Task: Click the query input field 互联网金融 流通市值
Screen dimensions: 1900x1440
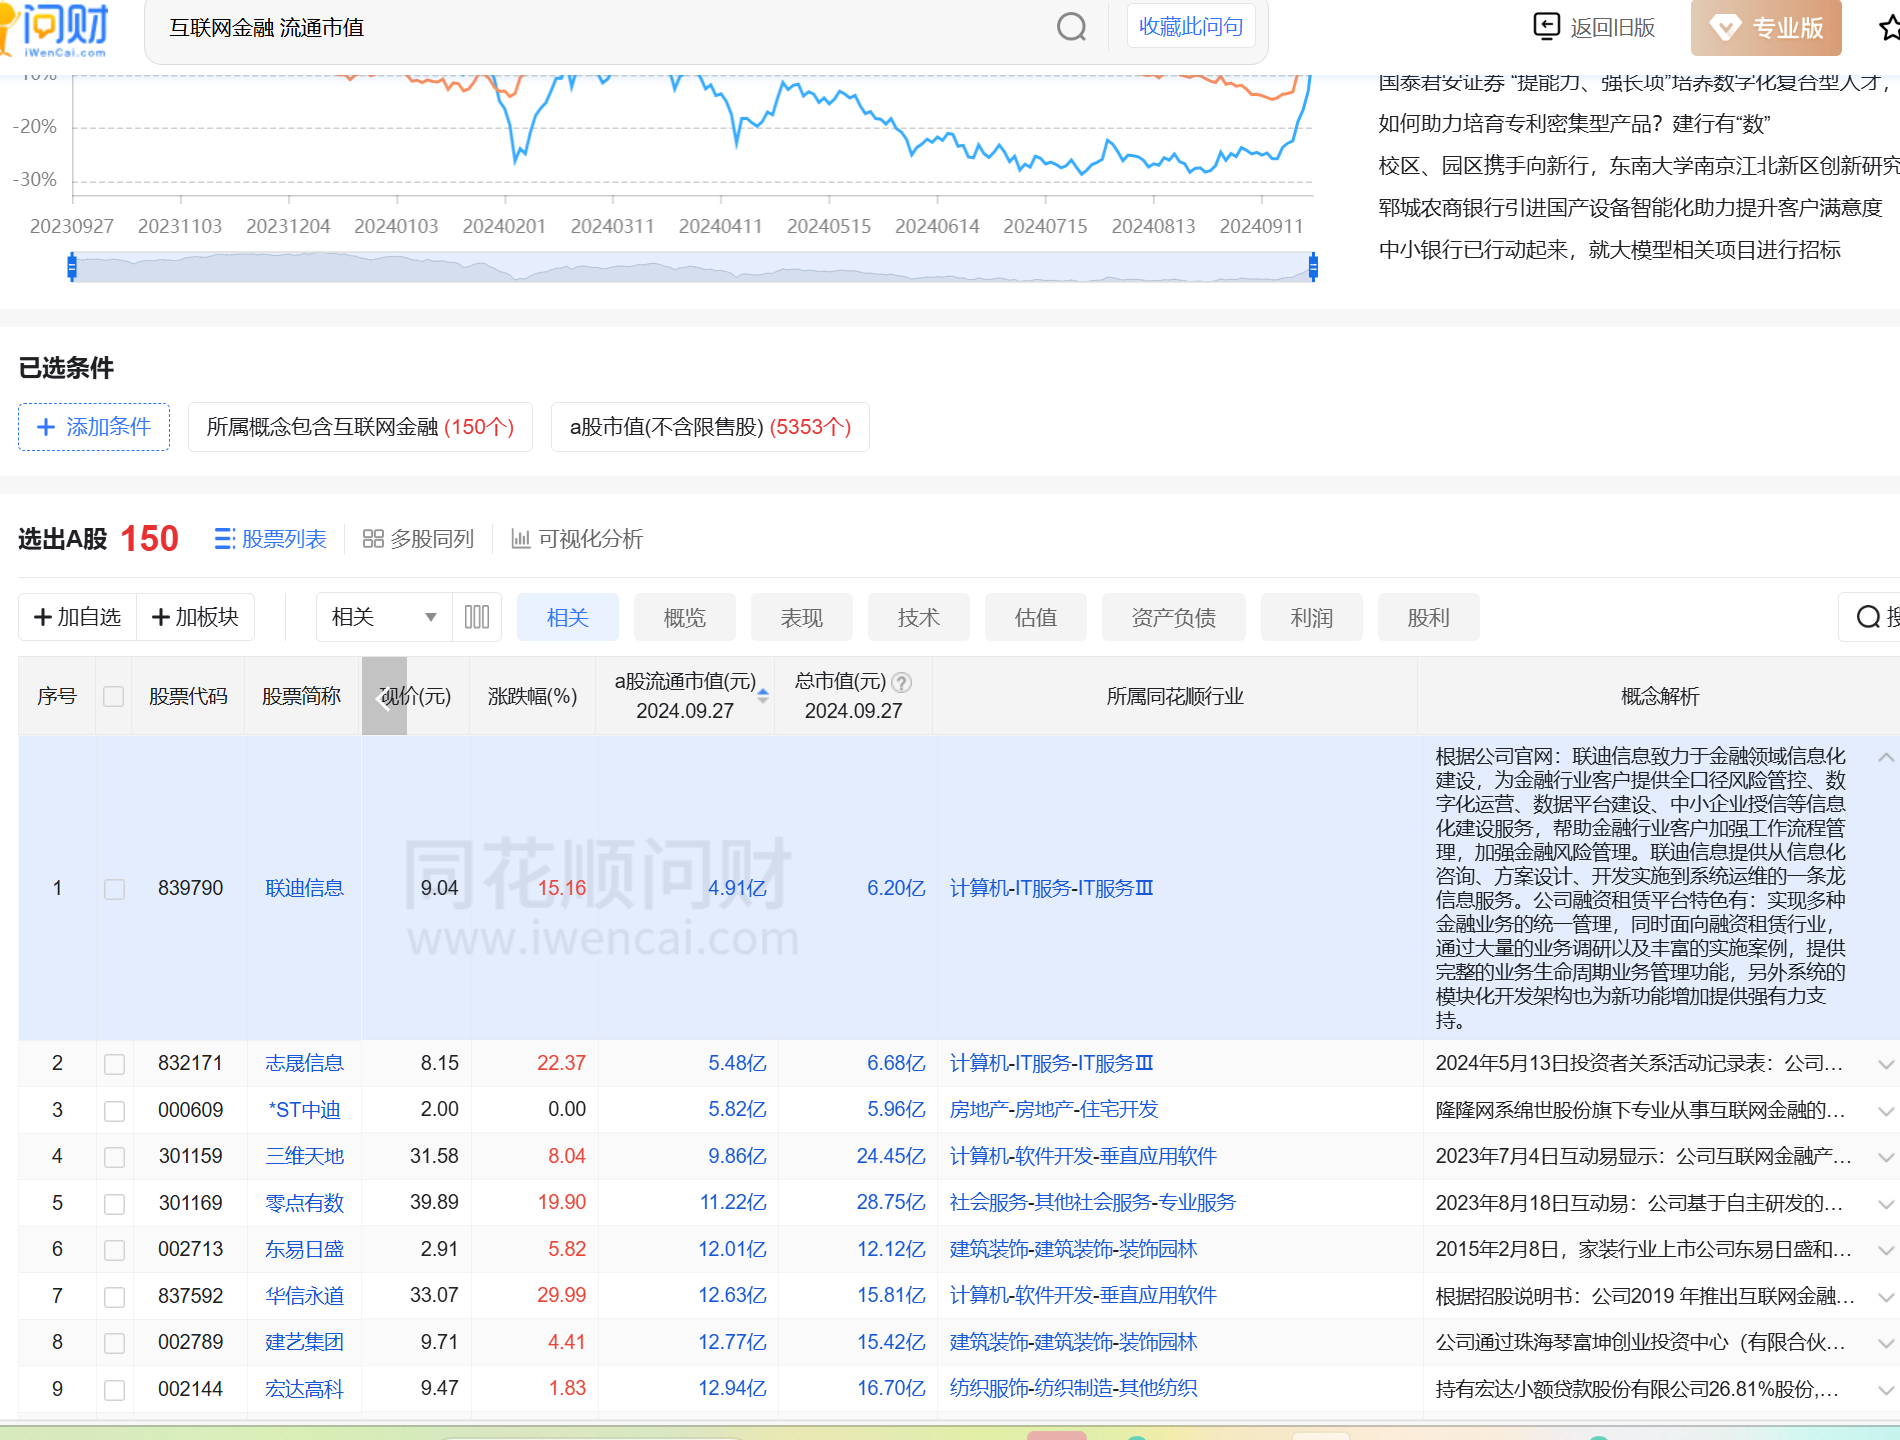Action: (x=600, y=28)
